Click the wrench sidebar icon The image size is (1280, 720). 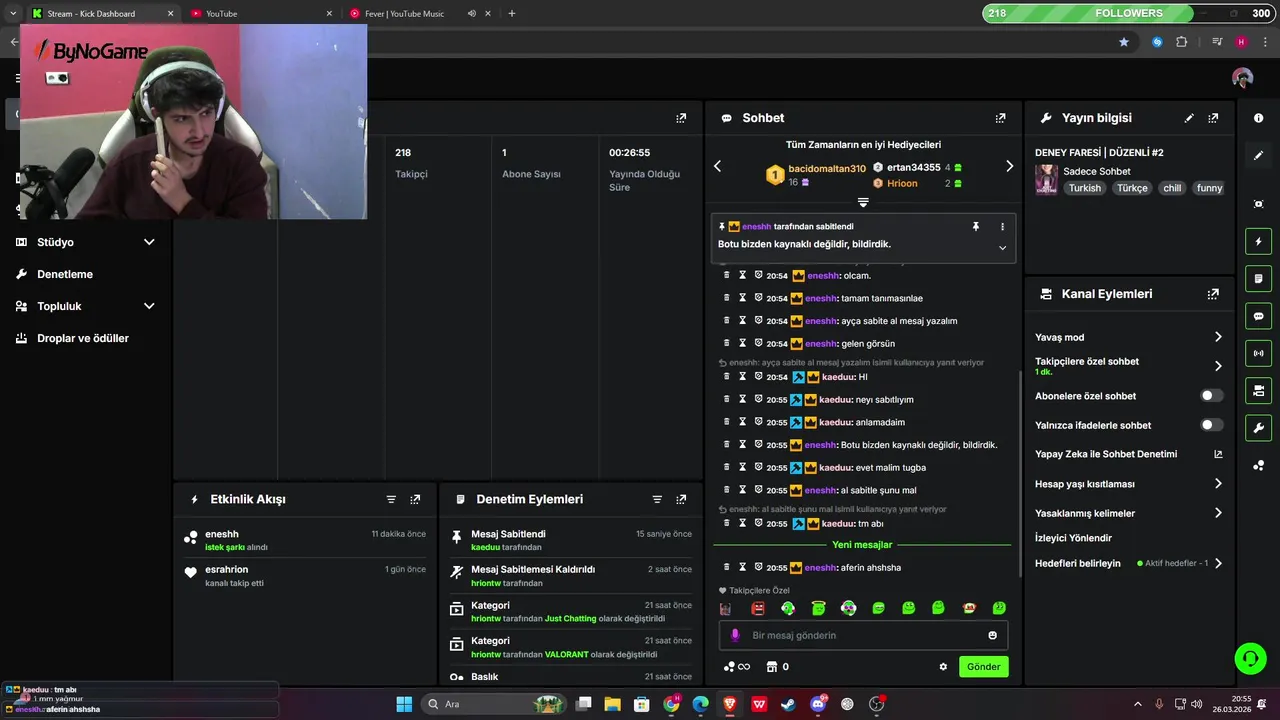(1258, 428)
